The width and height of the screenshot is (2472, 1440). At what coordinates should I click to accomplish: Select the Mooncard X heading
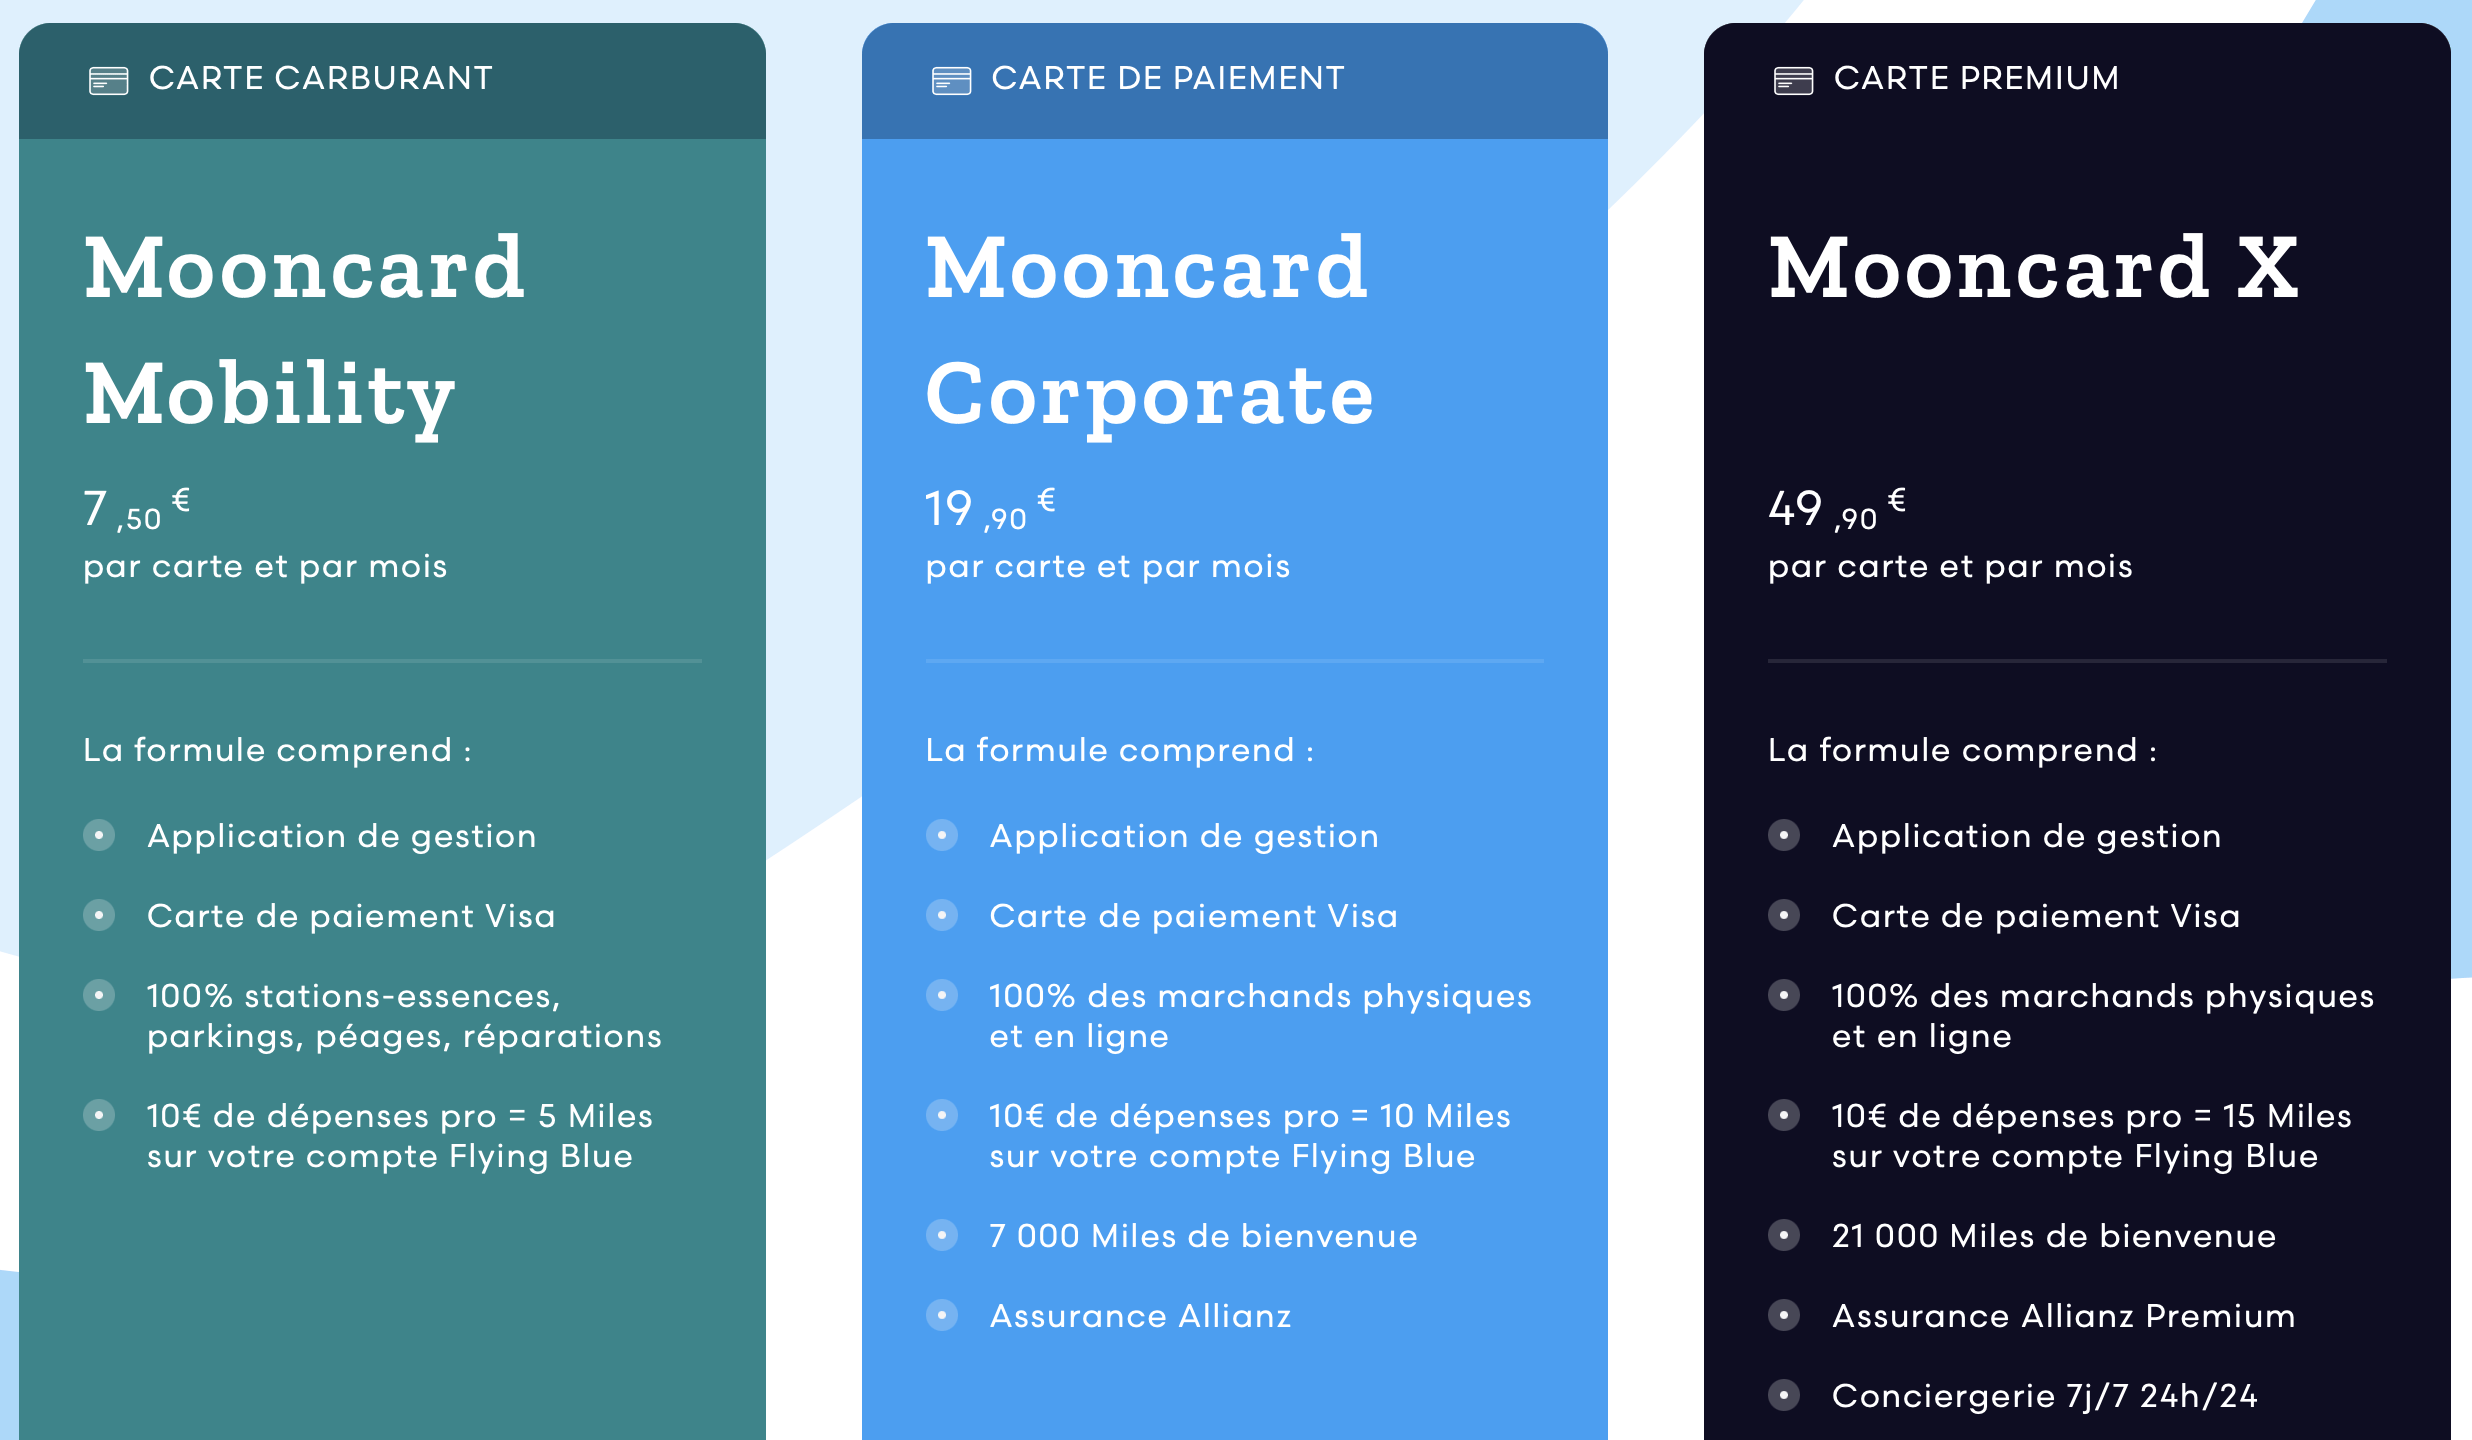[x=2033, y=268]
